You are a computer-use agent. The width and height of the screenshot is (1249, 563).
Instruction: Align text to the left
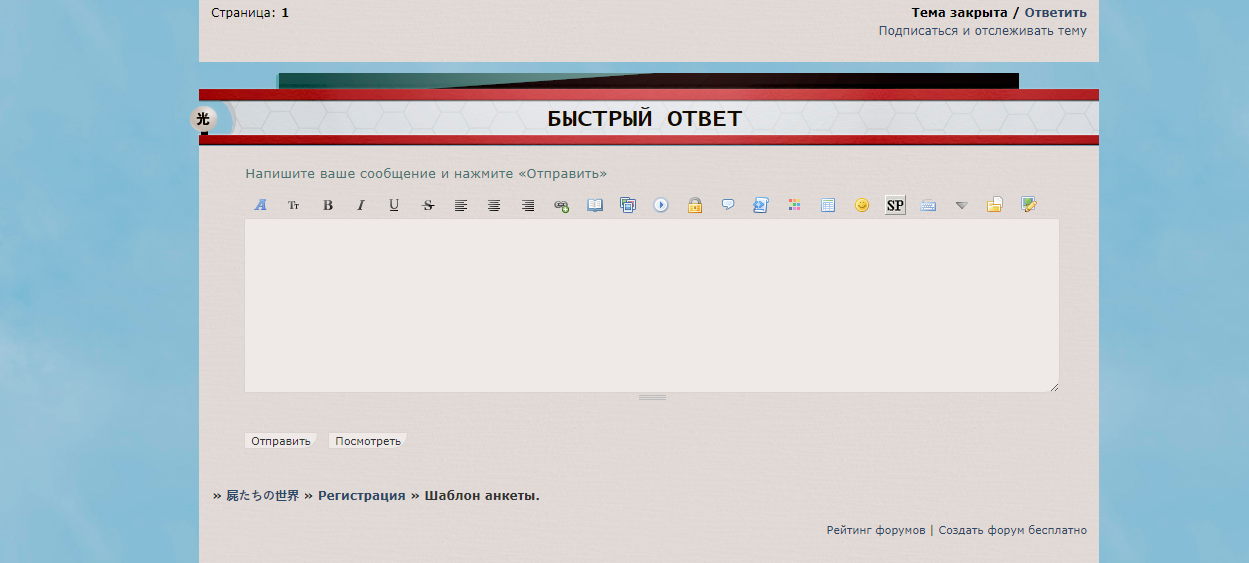(461, 205)
